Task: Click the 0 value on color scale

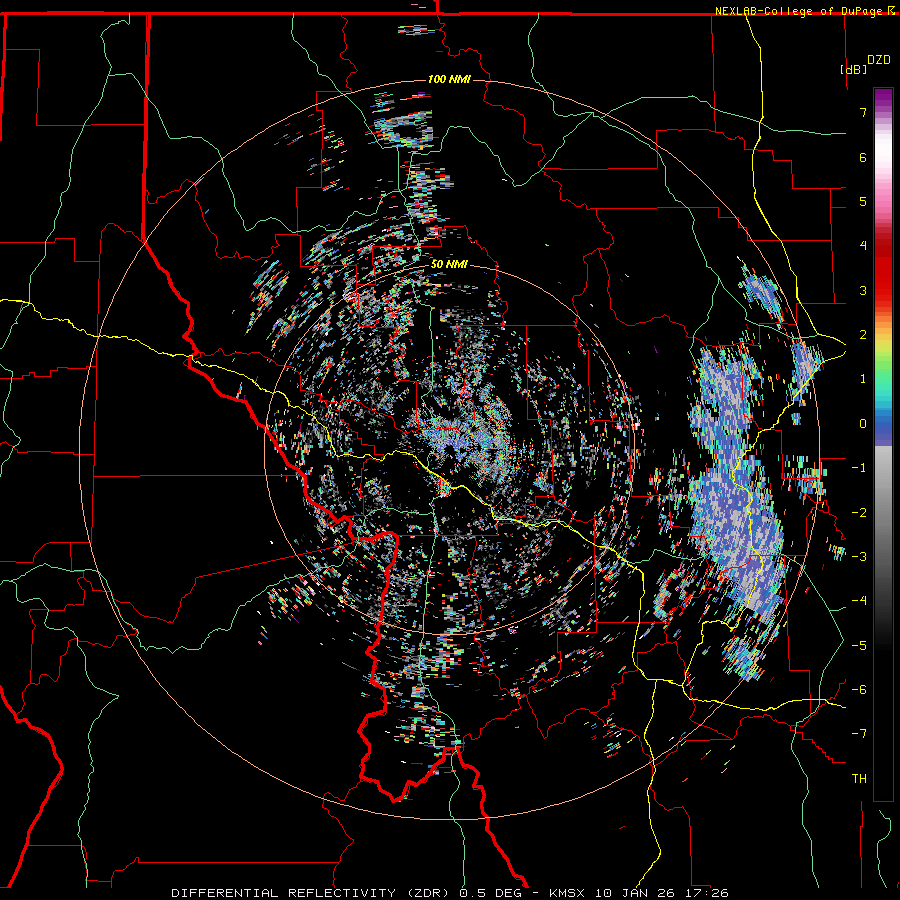Action: (863, 424)
